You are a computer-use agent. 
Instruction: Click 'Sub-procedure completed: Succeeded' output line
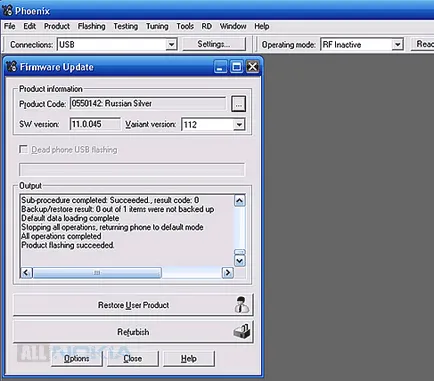coord(110,200)
